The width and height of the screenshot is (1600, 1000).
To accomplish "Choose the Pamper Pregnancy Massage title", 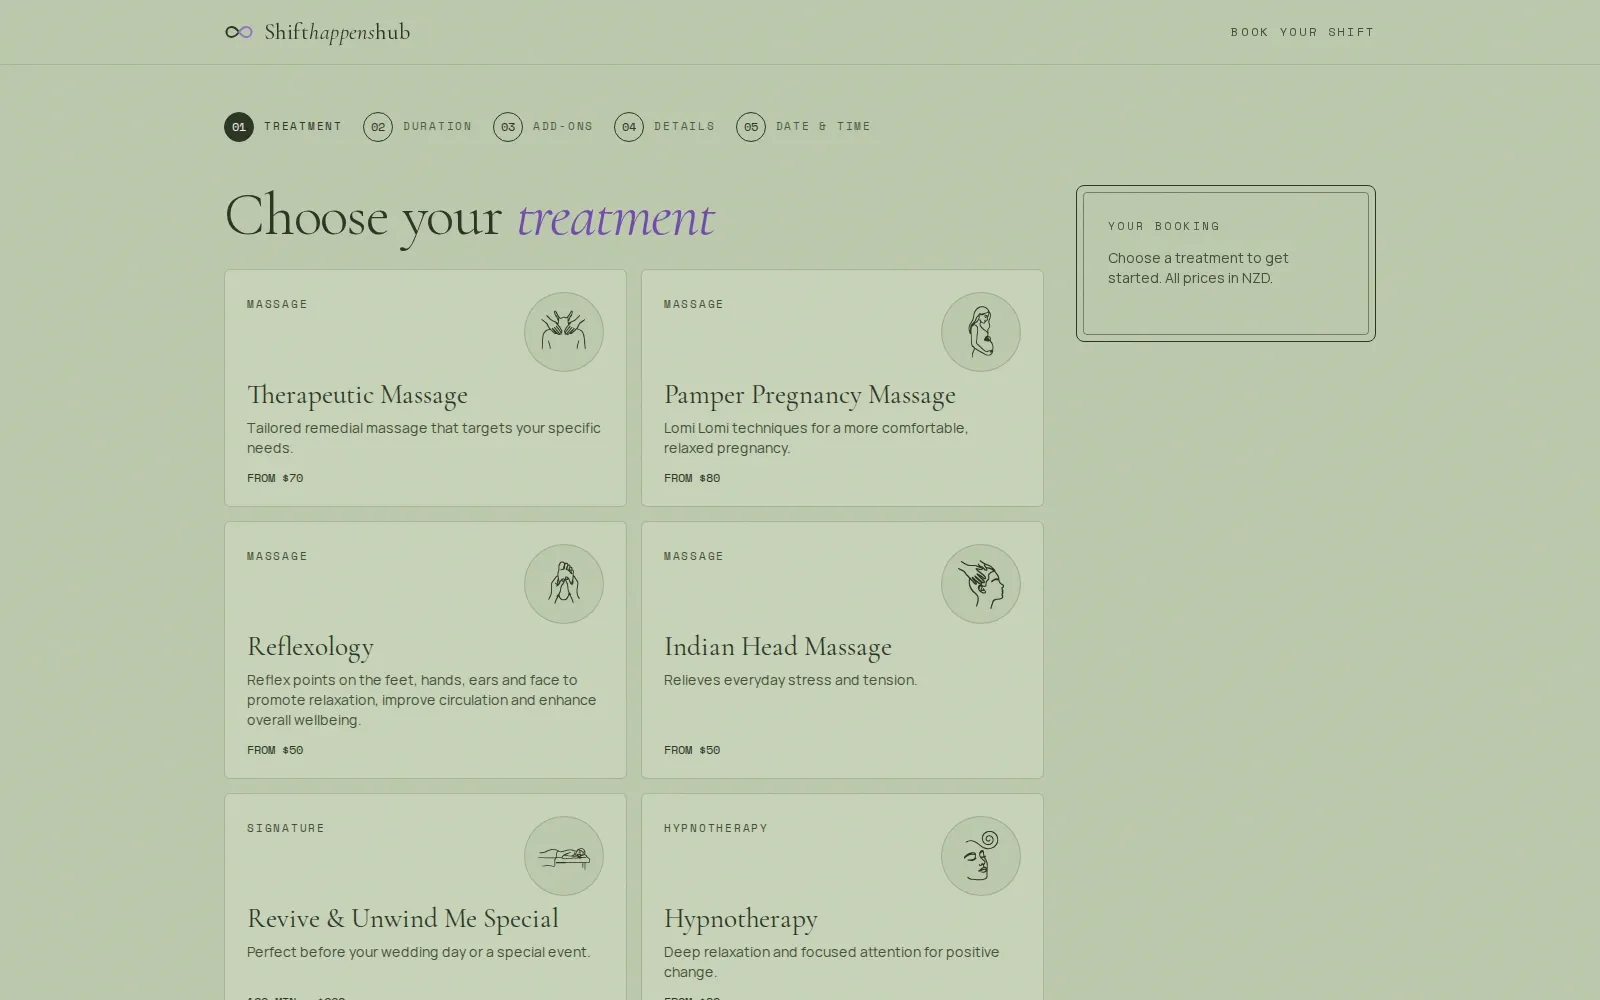I will 809,395.
